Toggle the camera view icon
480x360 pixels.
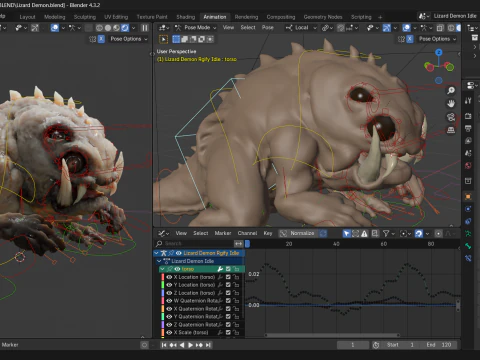(451, 117)
